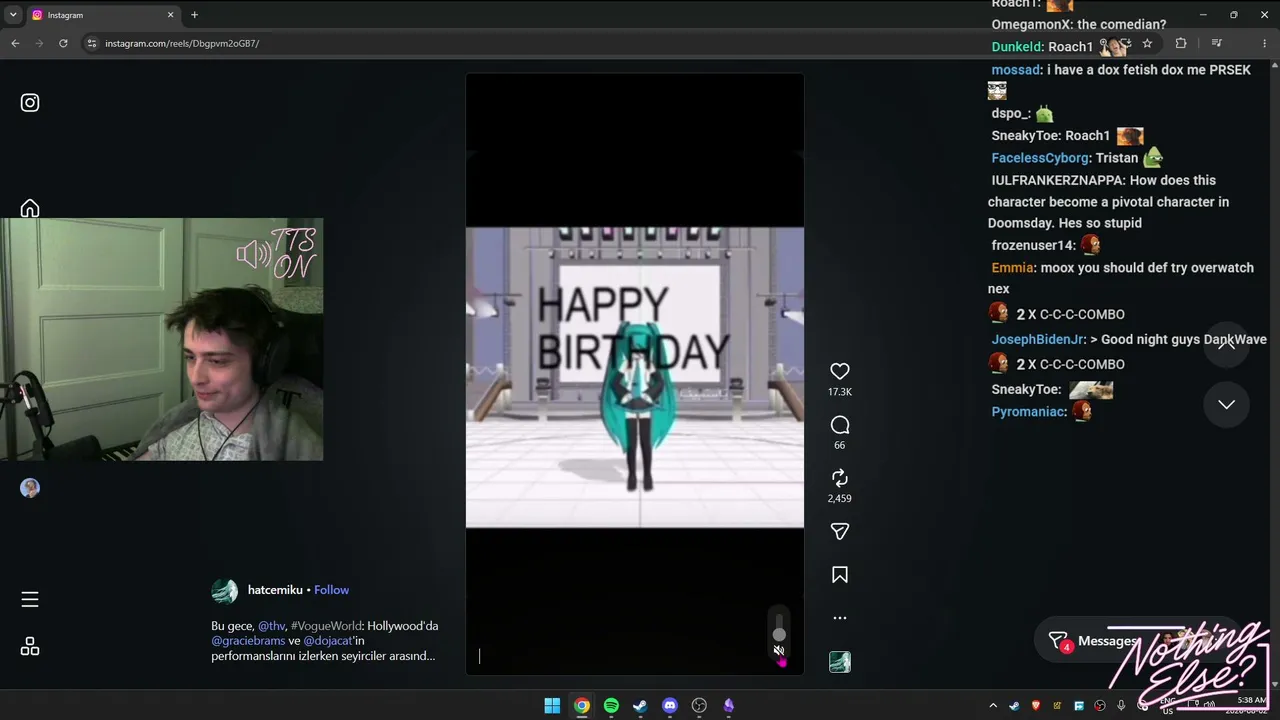The width and height of the screenshot is (1280, 720).
Task: Share the reel via paper plane icon
Action: [x=840, y=531]
